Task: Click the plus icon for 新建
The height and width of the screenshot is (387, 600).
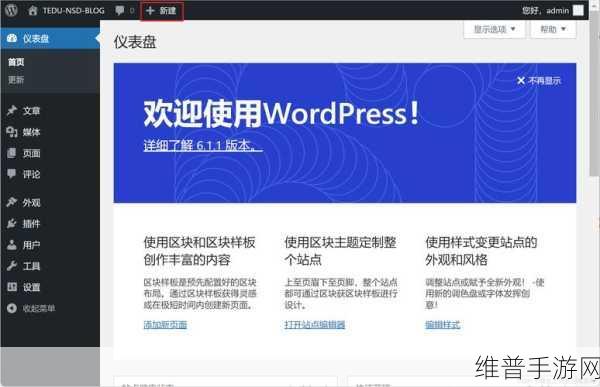Action: pos(150,11)
